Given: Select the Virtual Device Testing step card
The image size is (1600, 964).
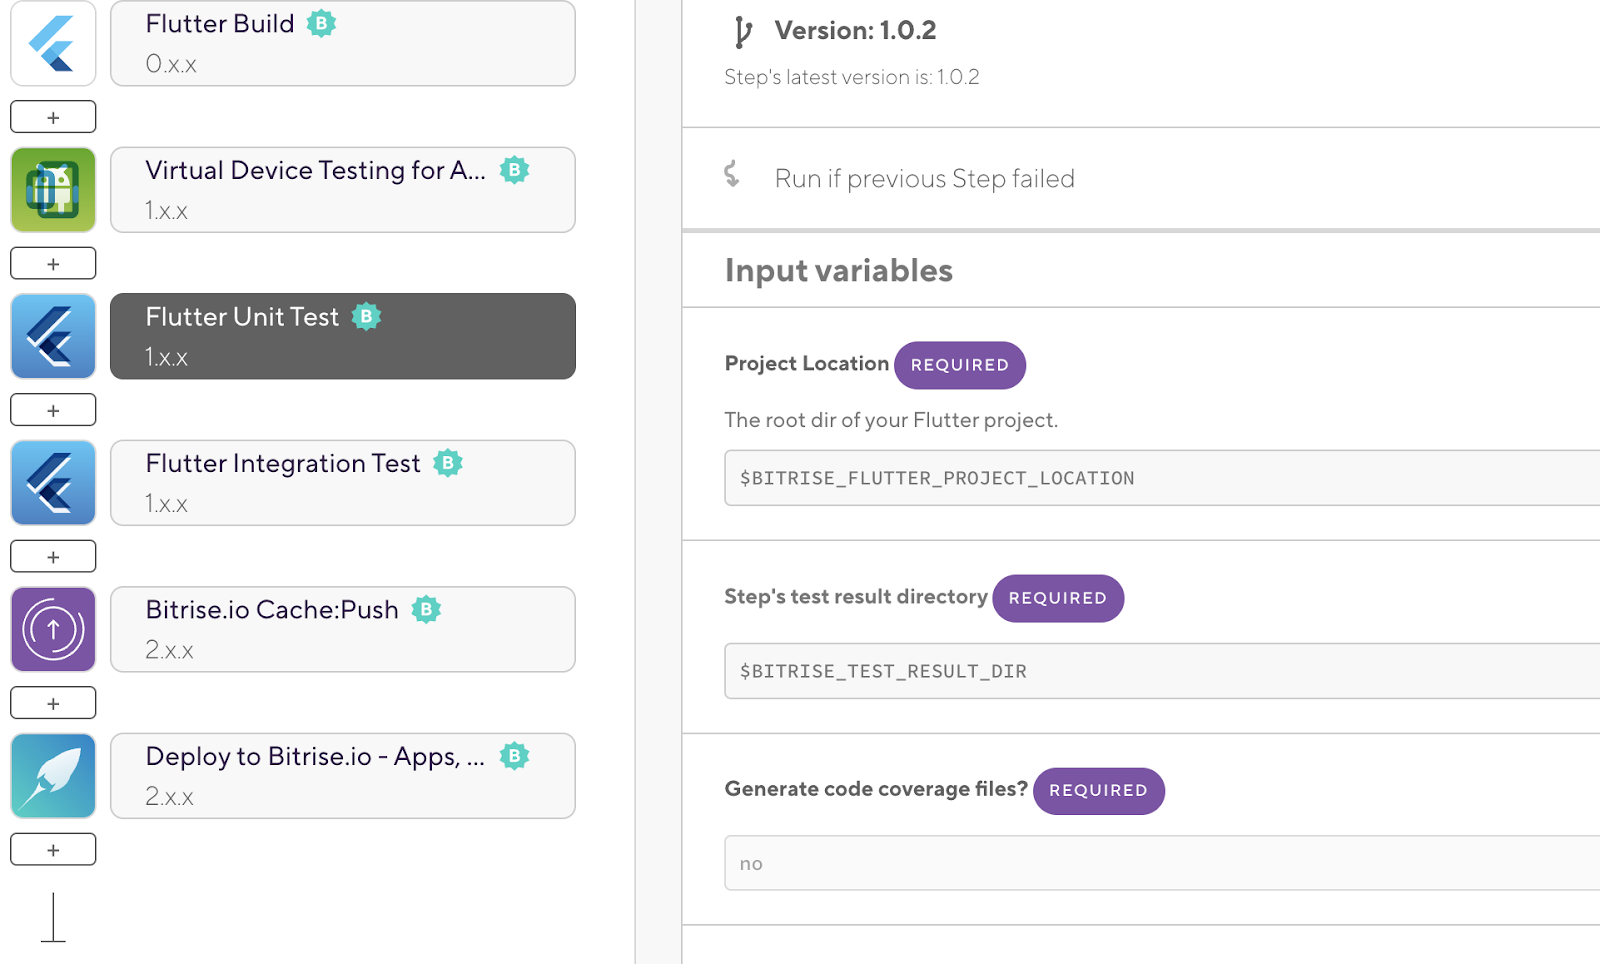Looking at the screenshot, I should (x=343, y=190).
